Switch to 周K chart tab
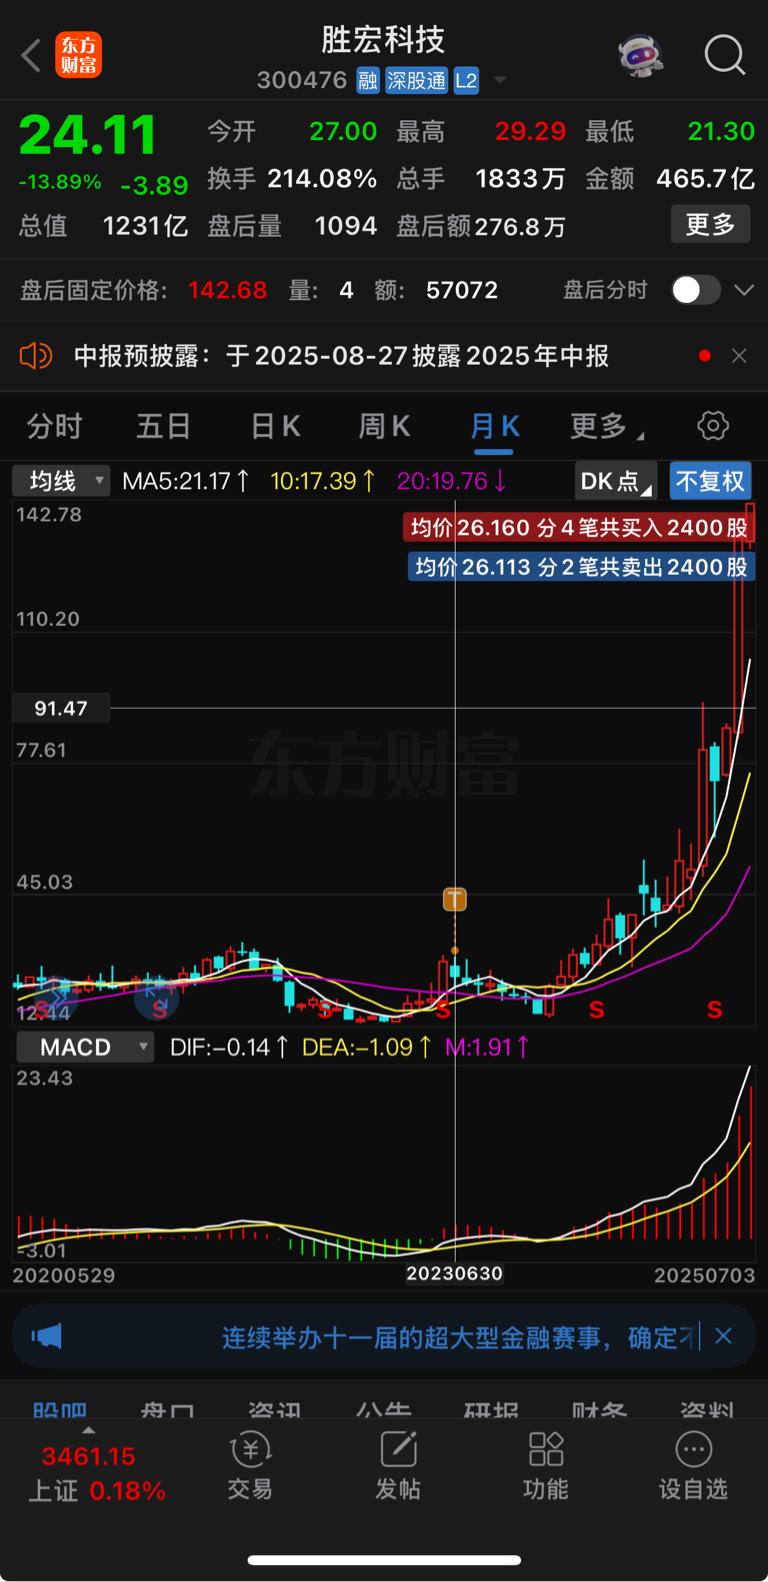 tap(384, 427)
